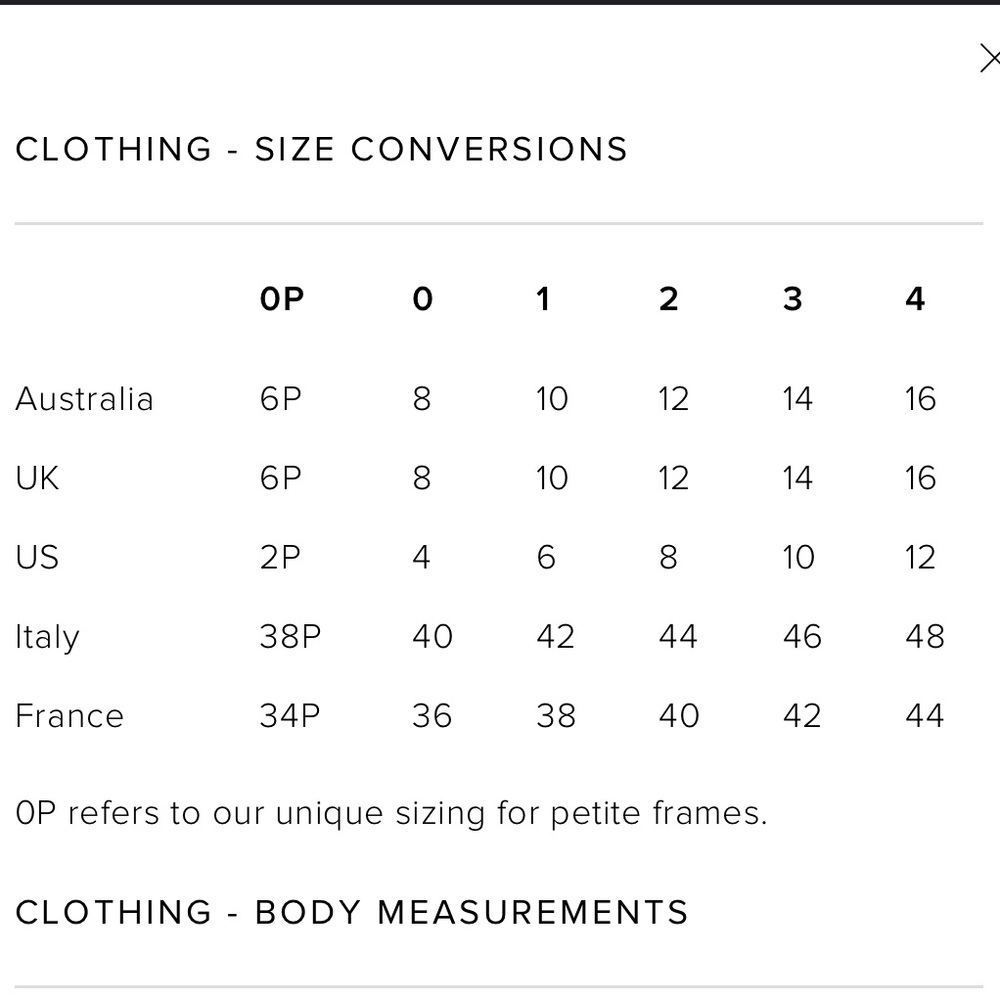Click the 36 value in the France row
The height and width of the screenshot is (1000, 1000).
coord(432,716)
